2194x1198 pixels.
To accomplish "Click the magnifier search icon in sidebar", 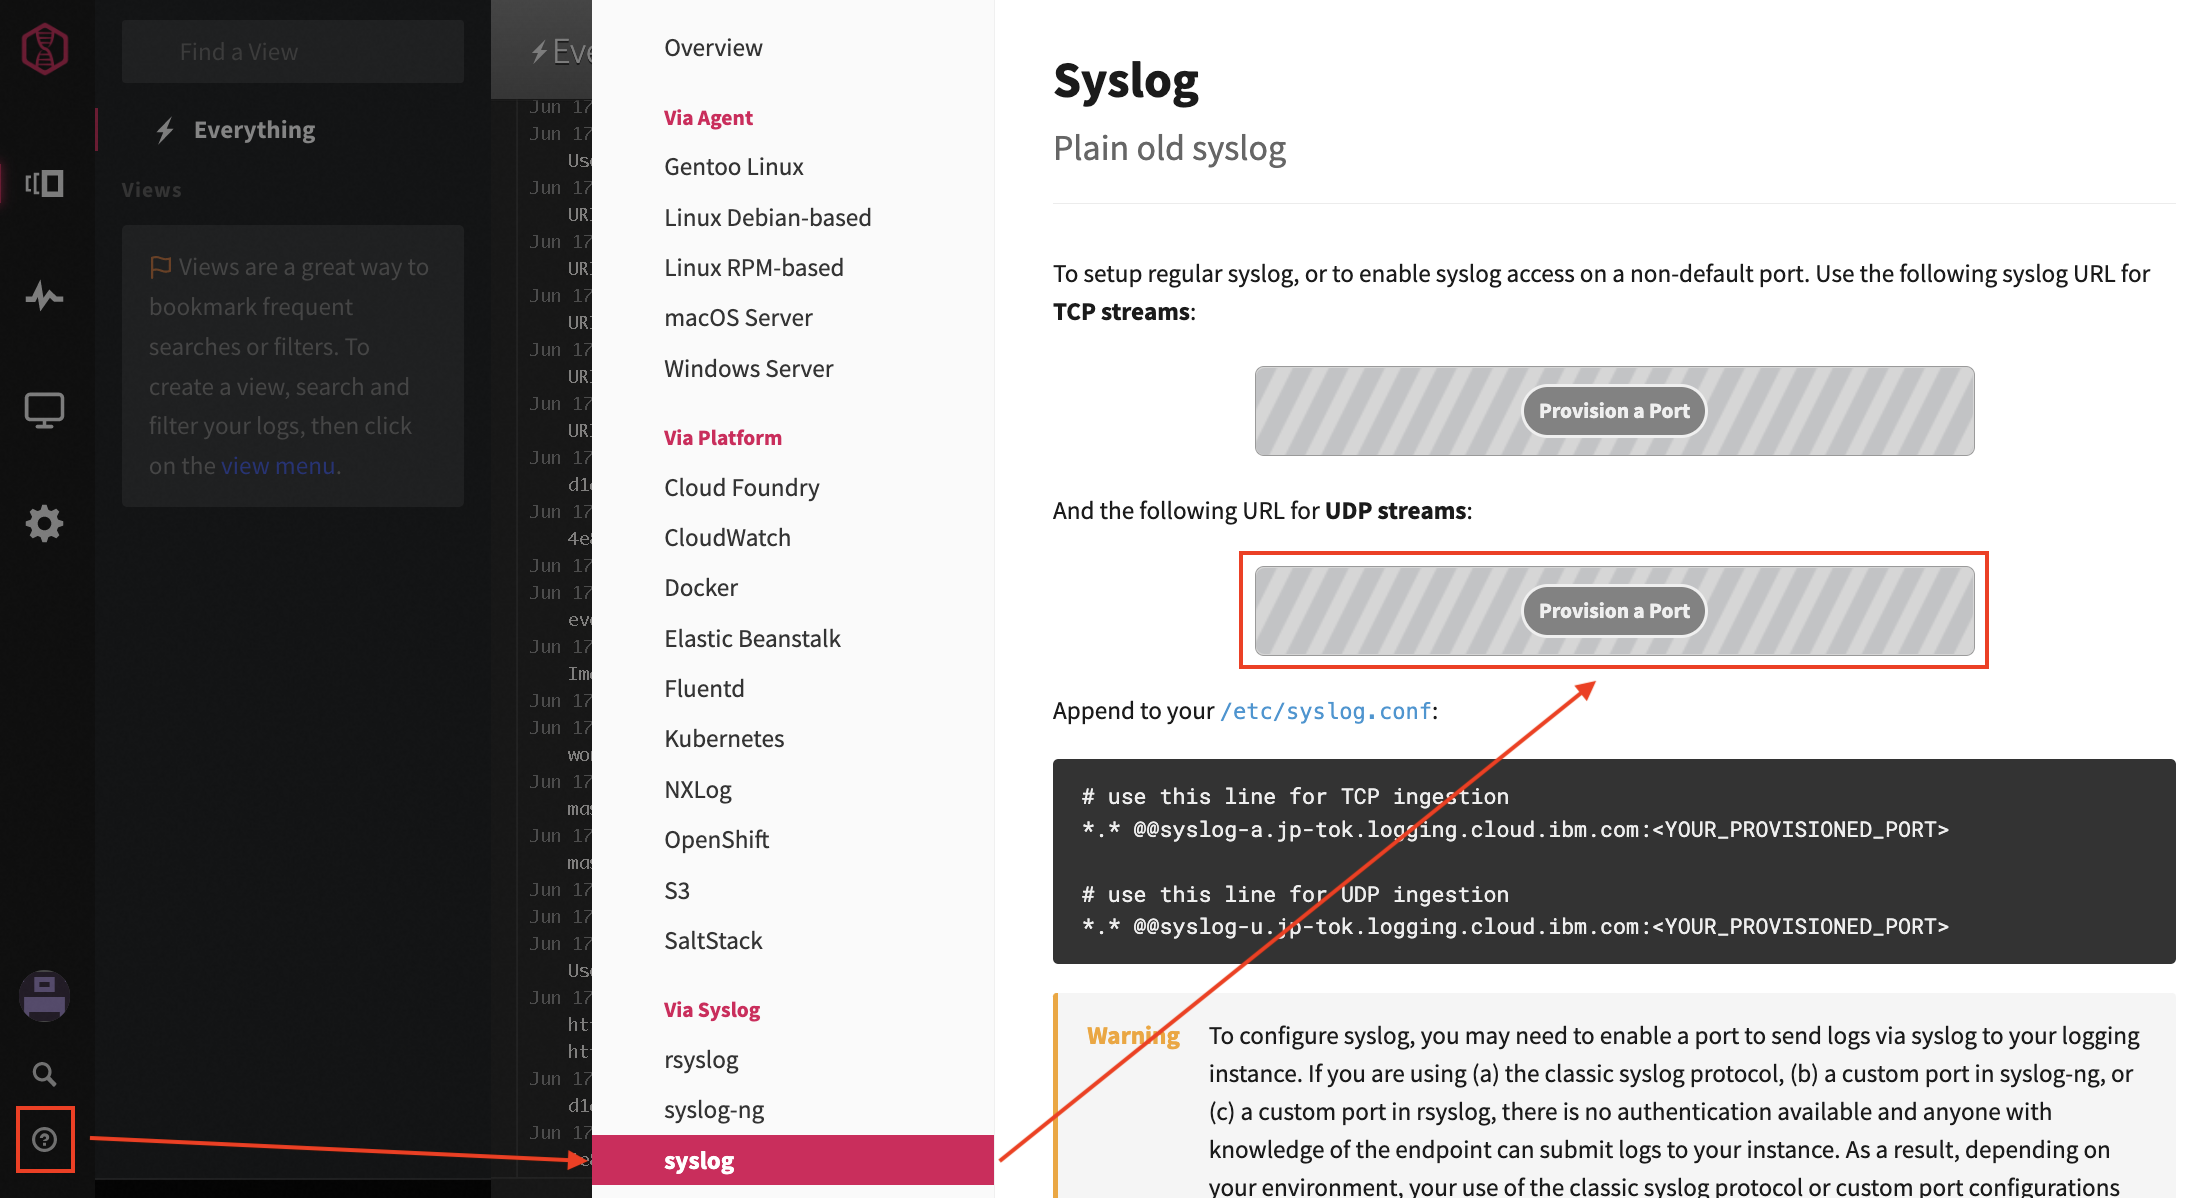I will [x=45, y=1074].
